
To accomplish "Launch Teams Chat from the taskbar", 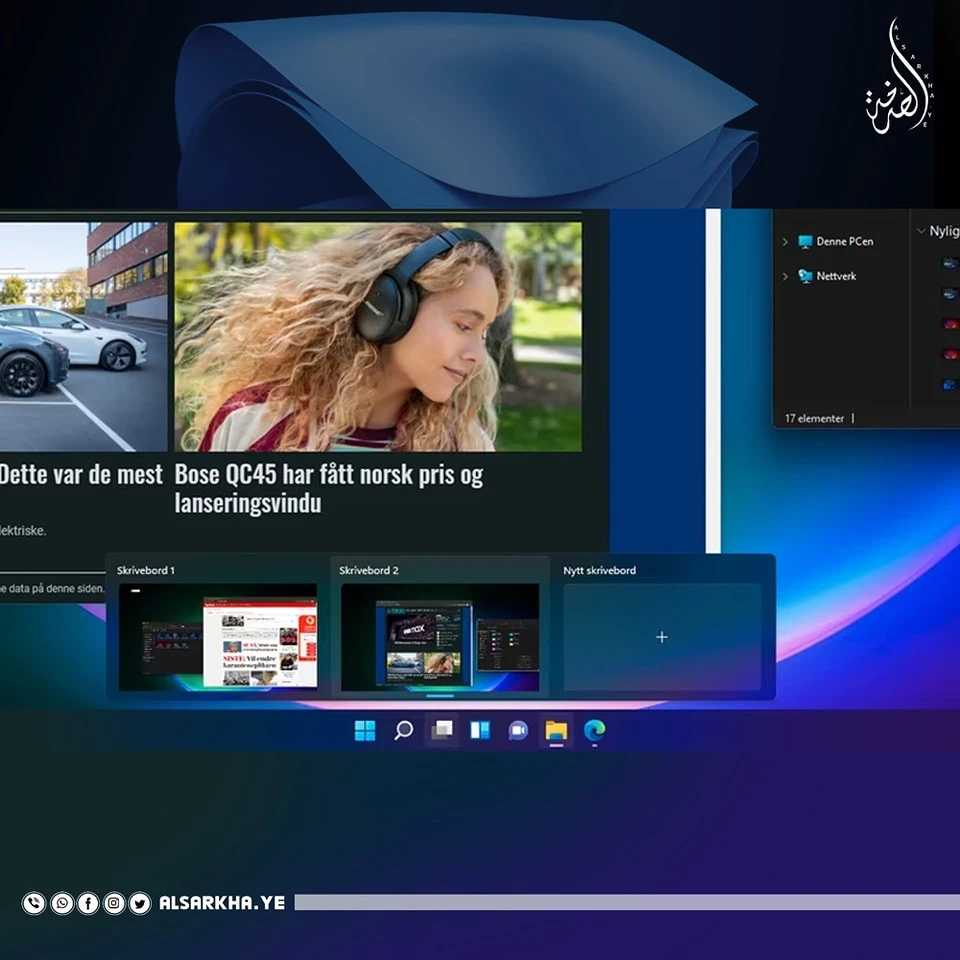I will 518,731.
